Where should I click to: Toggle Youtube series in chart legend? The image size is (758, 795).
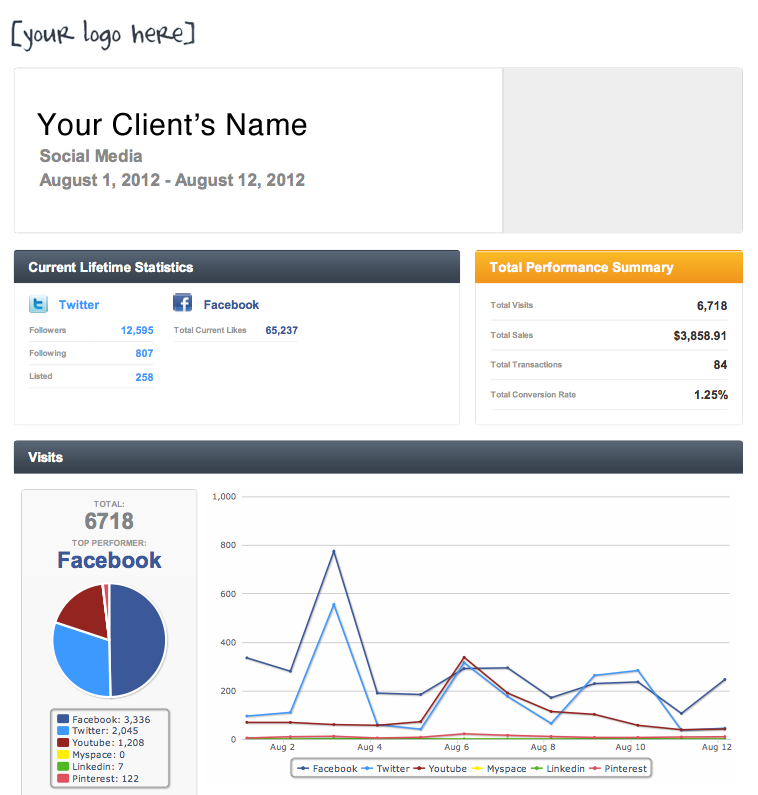[440, 769]
